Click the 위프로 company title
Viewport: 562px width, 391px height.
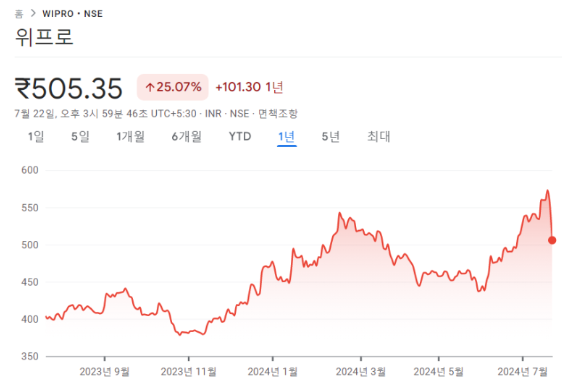tap(44, 37)
